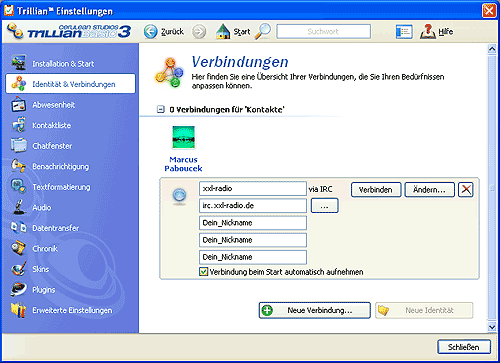Image resolution: width=500 pixels, height=363 pixels.
Task: Click the Ändern... button
Action: pos(429,190)
